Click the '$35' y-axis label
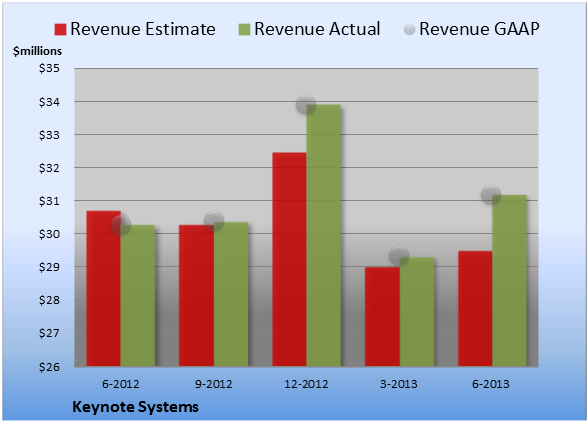 click(49, 69)
